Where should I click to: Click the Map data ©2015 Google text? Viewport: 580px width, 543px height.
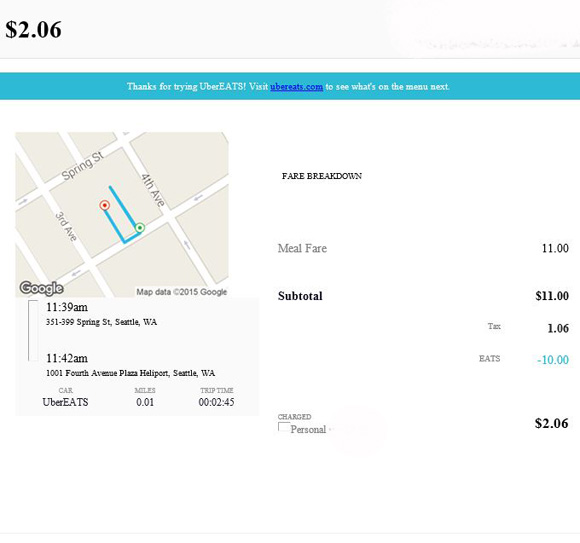tap(182, 292)
